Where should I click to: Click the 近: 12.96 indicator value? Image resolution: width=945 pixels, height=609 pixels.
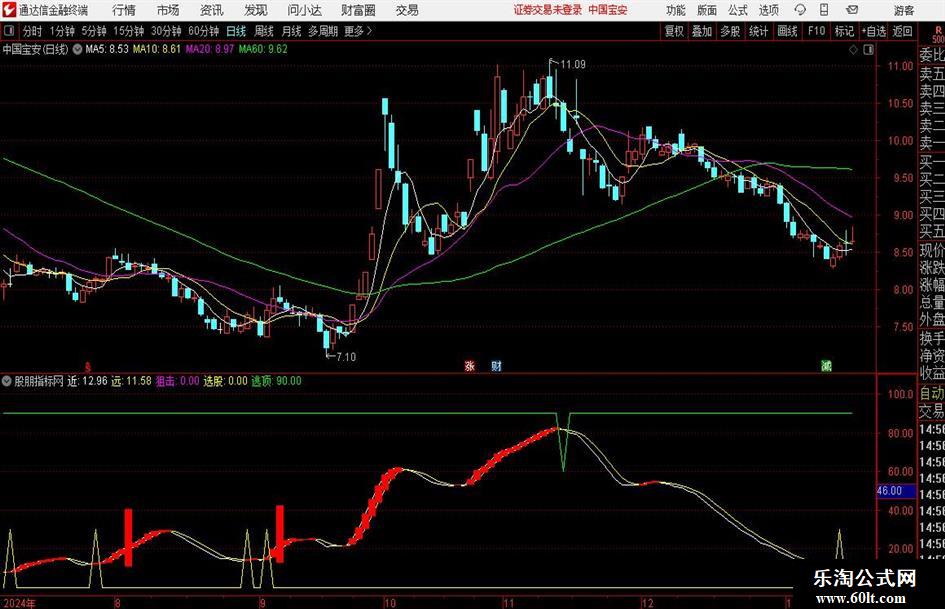(87, 381)
